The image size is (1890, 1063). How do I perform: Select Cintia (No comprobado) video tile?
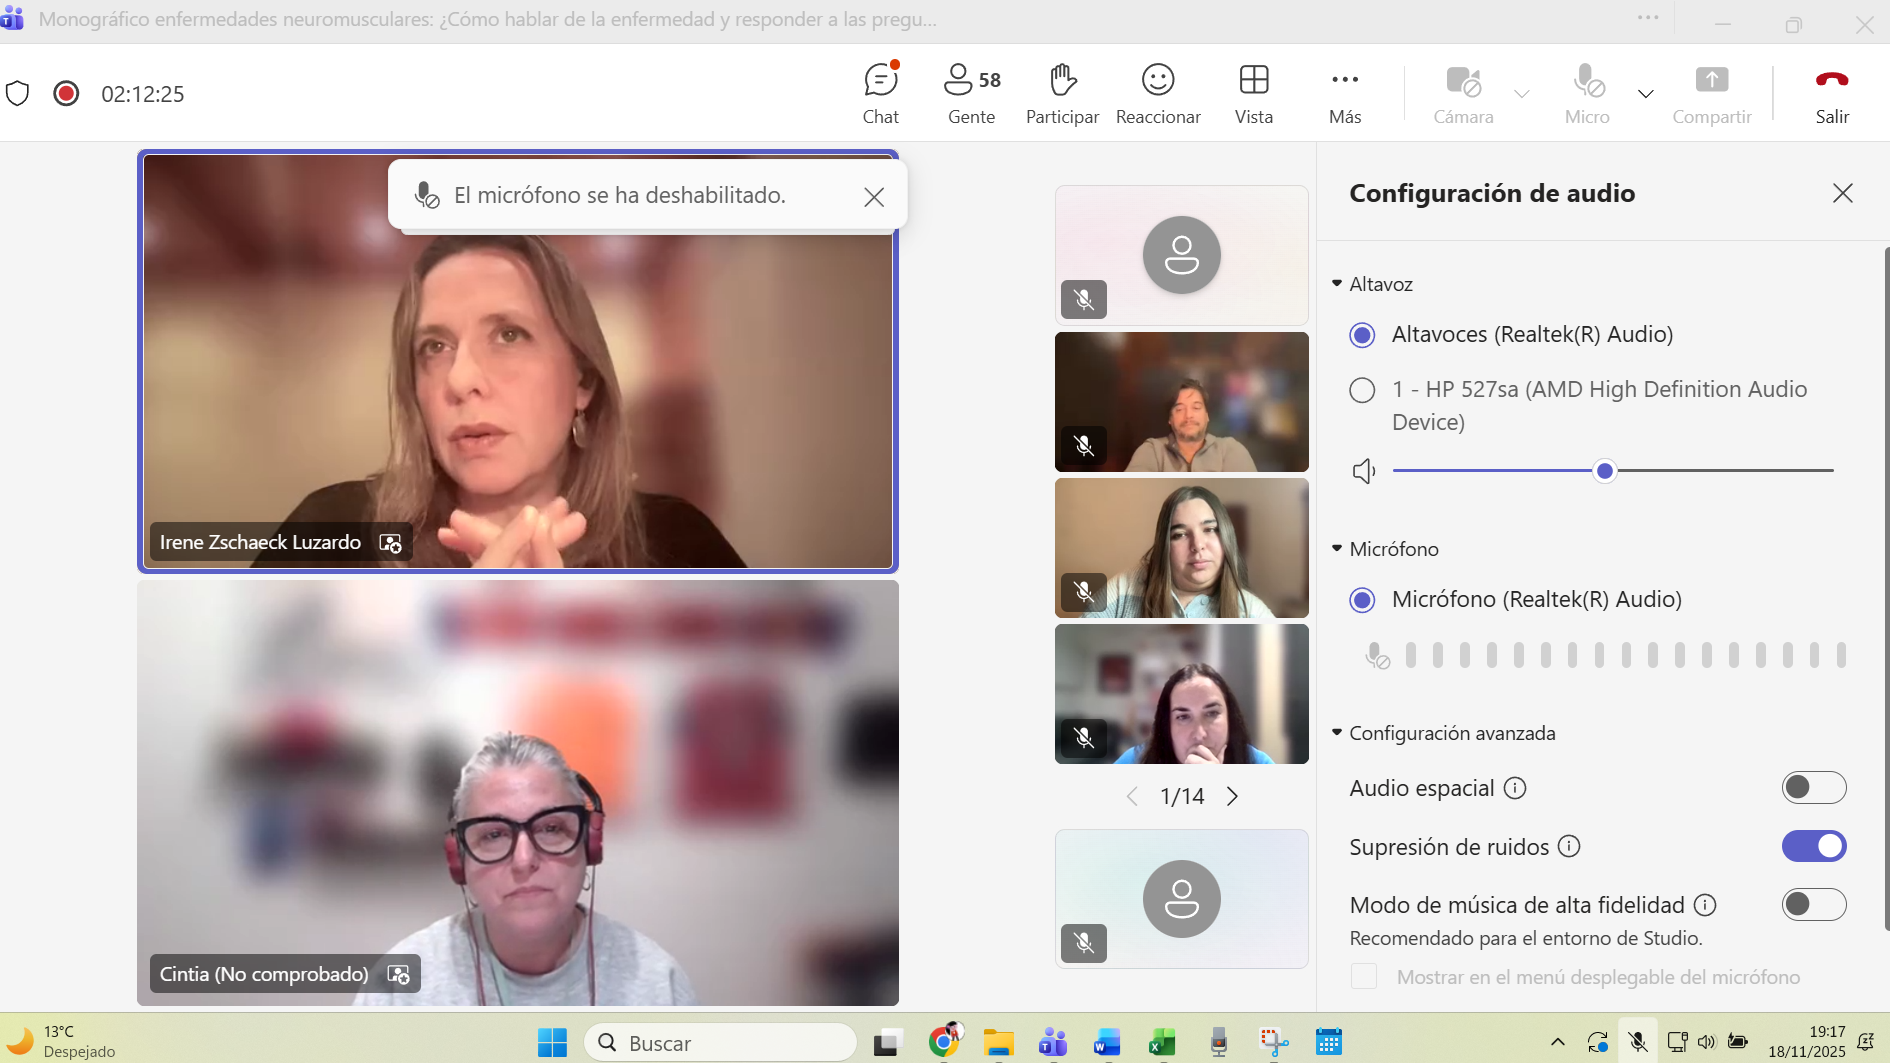518,793
